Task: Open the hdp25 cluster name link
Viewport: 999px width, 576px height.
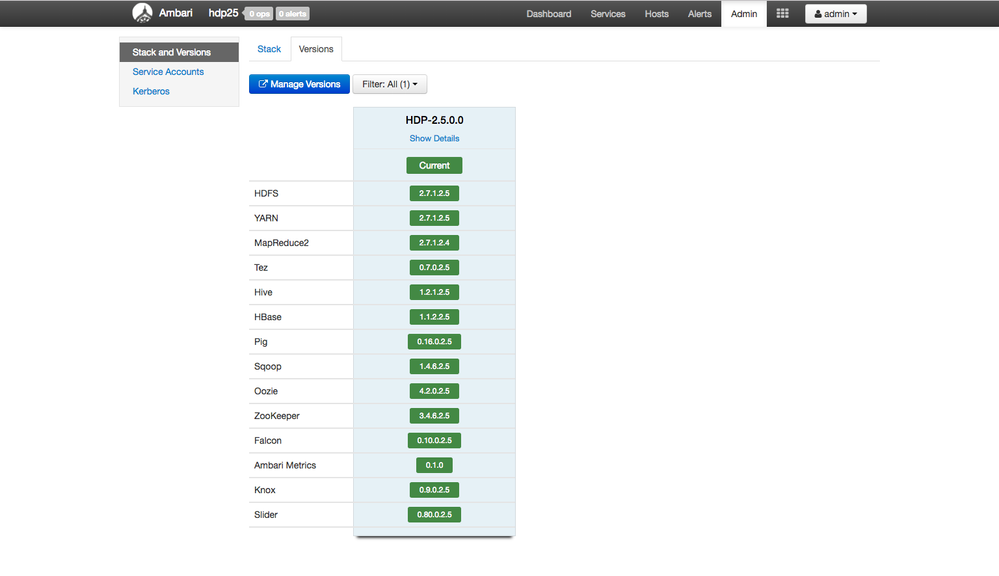Action: click(x=223, y=13)
